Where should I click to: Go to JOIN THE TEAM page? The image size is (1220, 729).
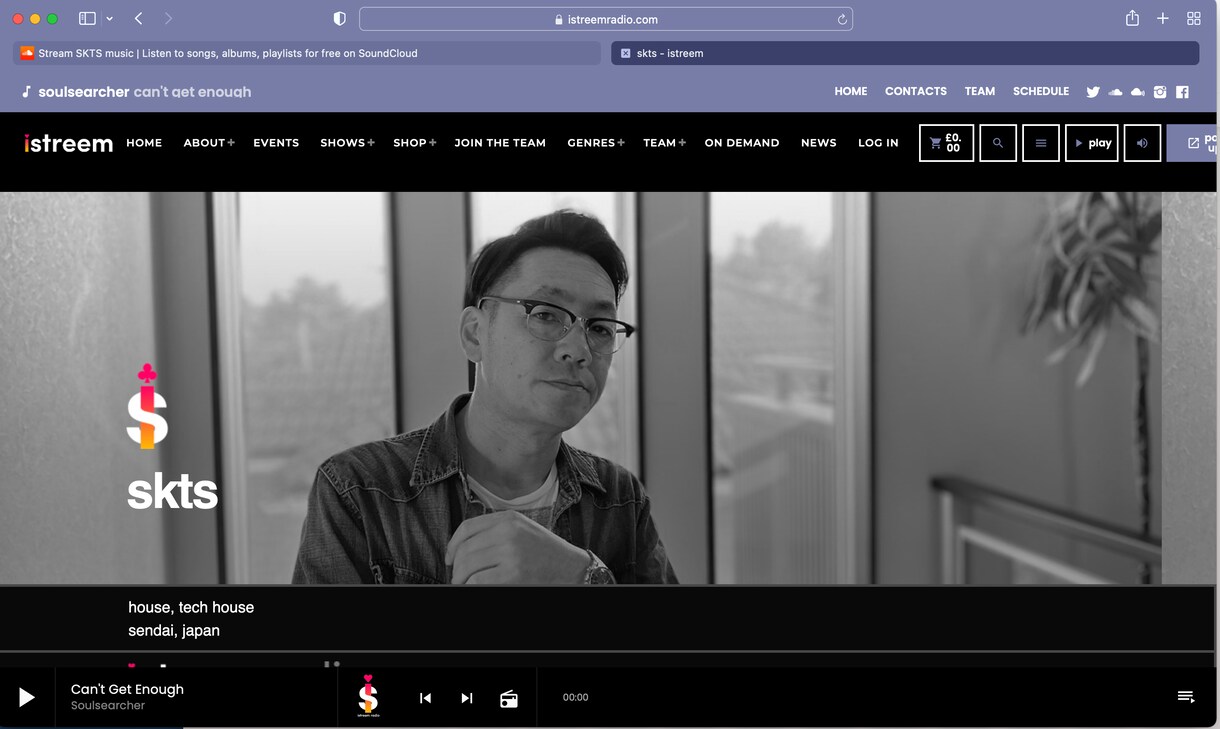pos(500,143)
